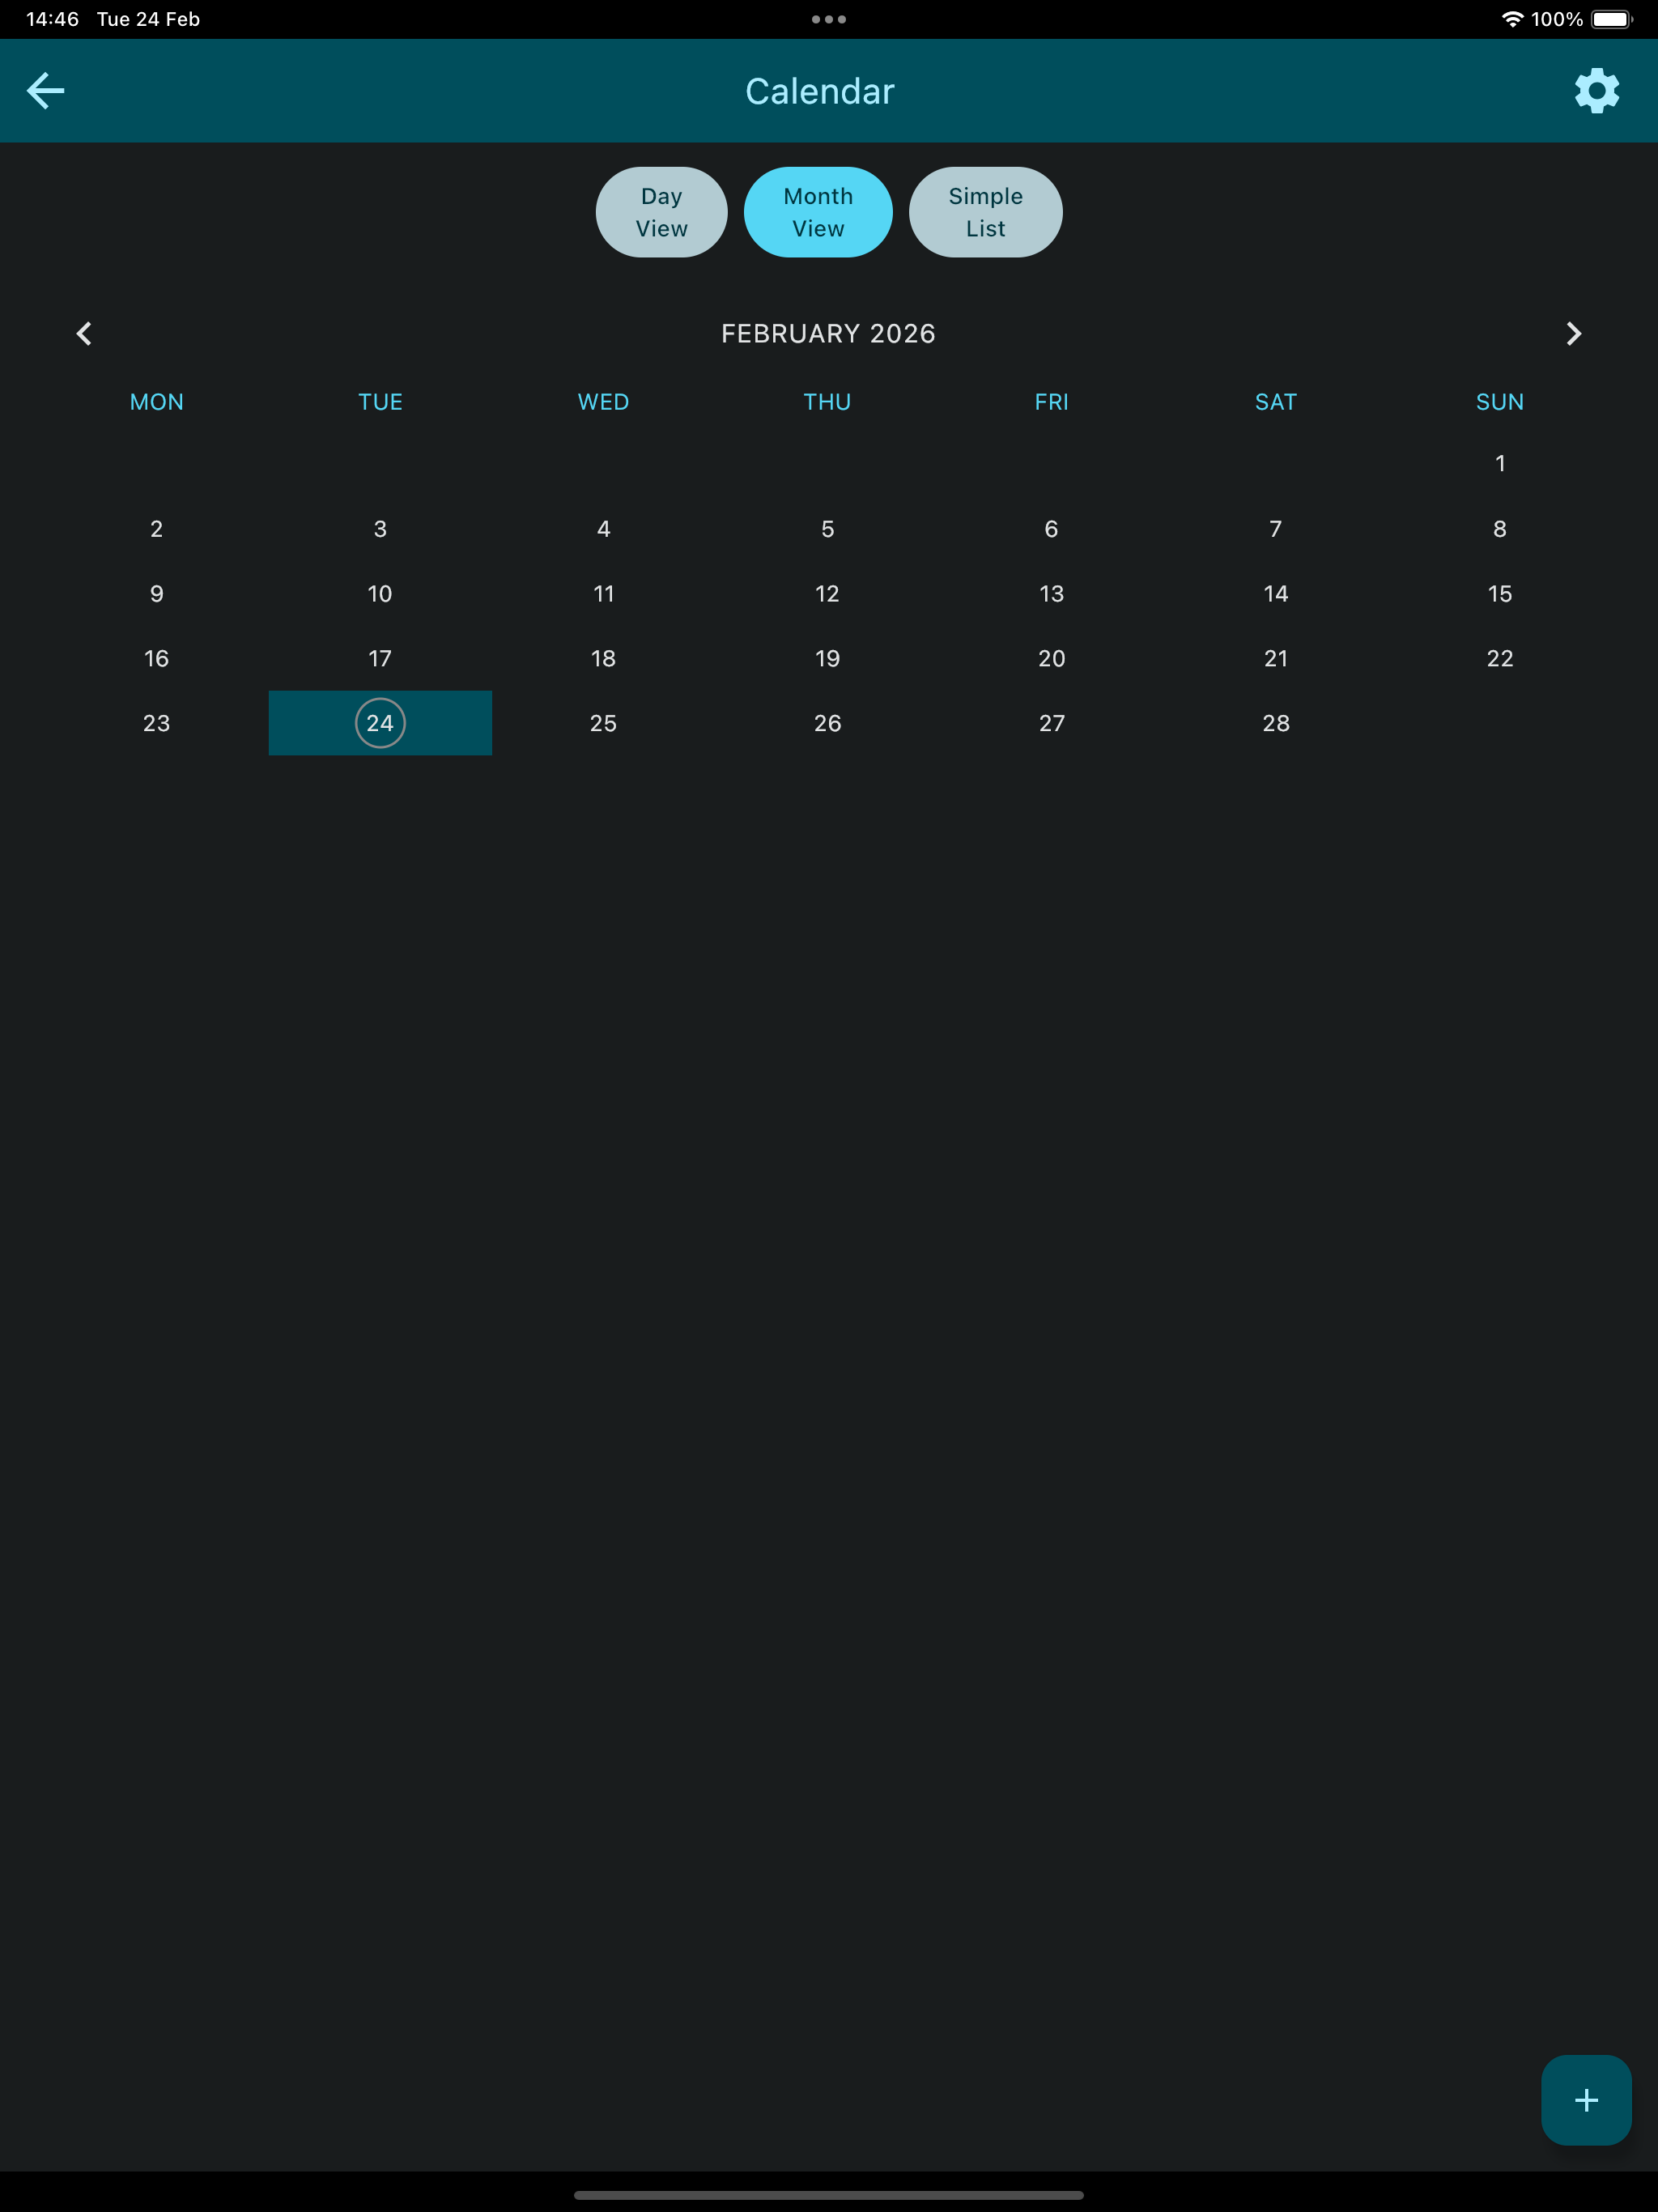
Task: Switch to Day View tab
Action: click(x=661, y=212)
